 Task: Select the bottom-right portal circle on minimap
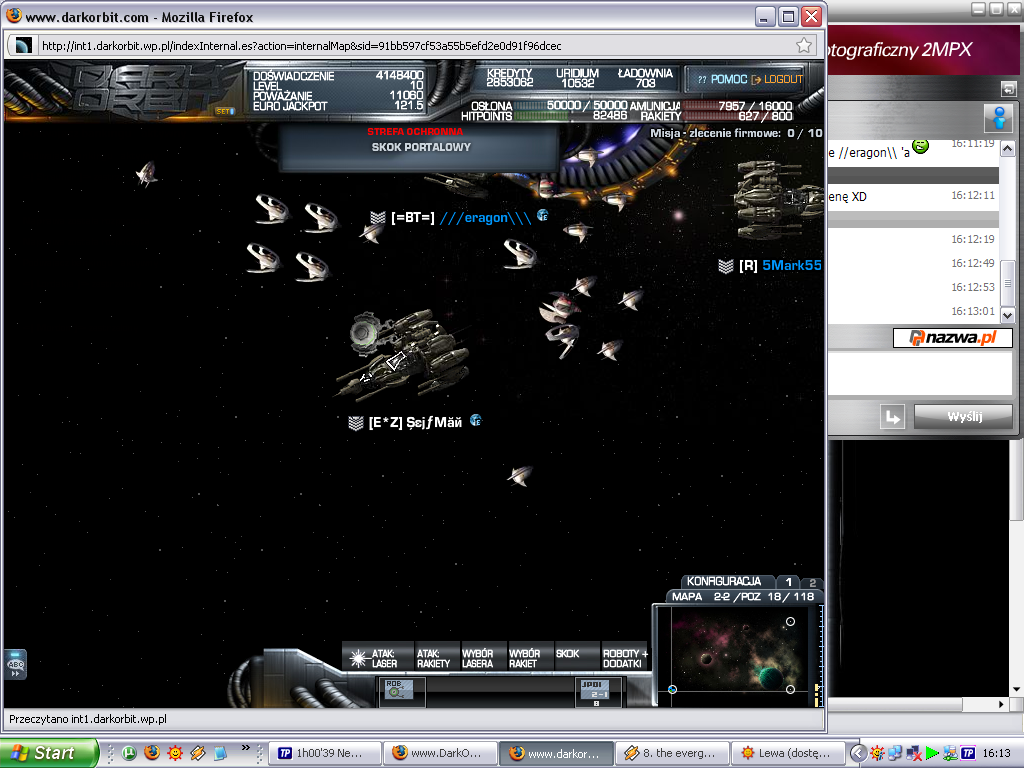point(790,690)
